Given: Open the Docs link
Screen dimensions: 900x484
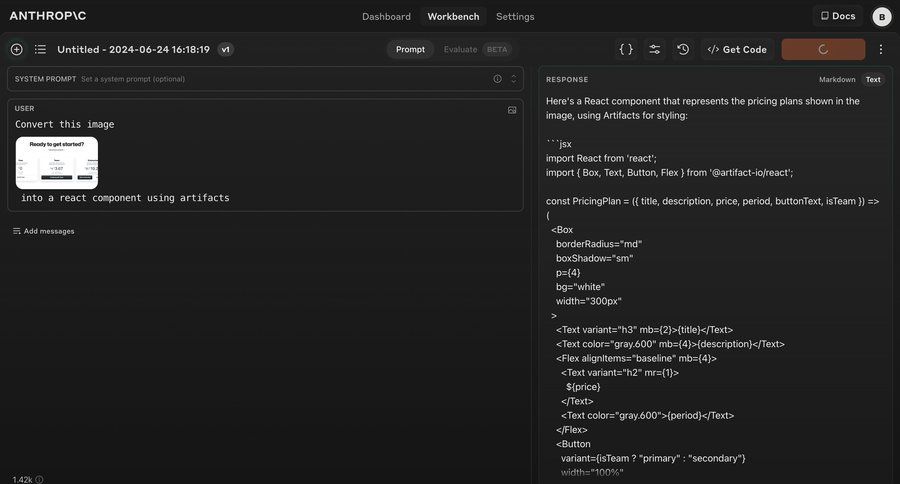Looking at the screenshot, I should [x=838, y=16].
